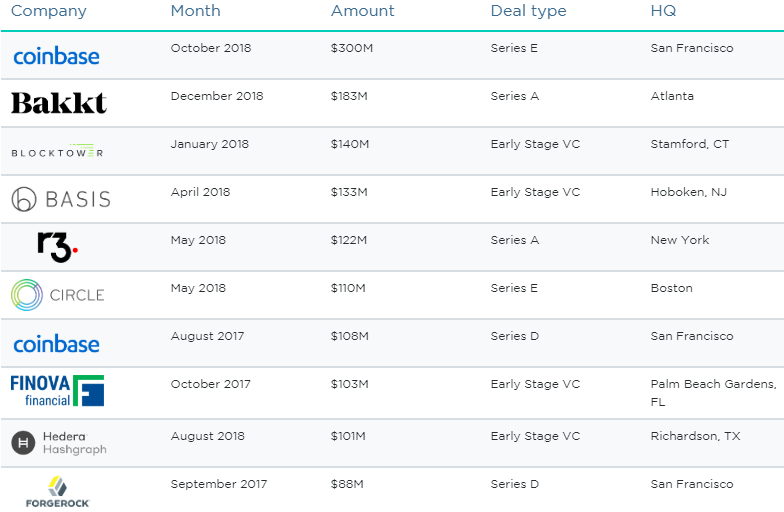The width and height of the screenshot is (784, 512).
Task: Select the HQ column header
Action: click(x=664, y=10)
